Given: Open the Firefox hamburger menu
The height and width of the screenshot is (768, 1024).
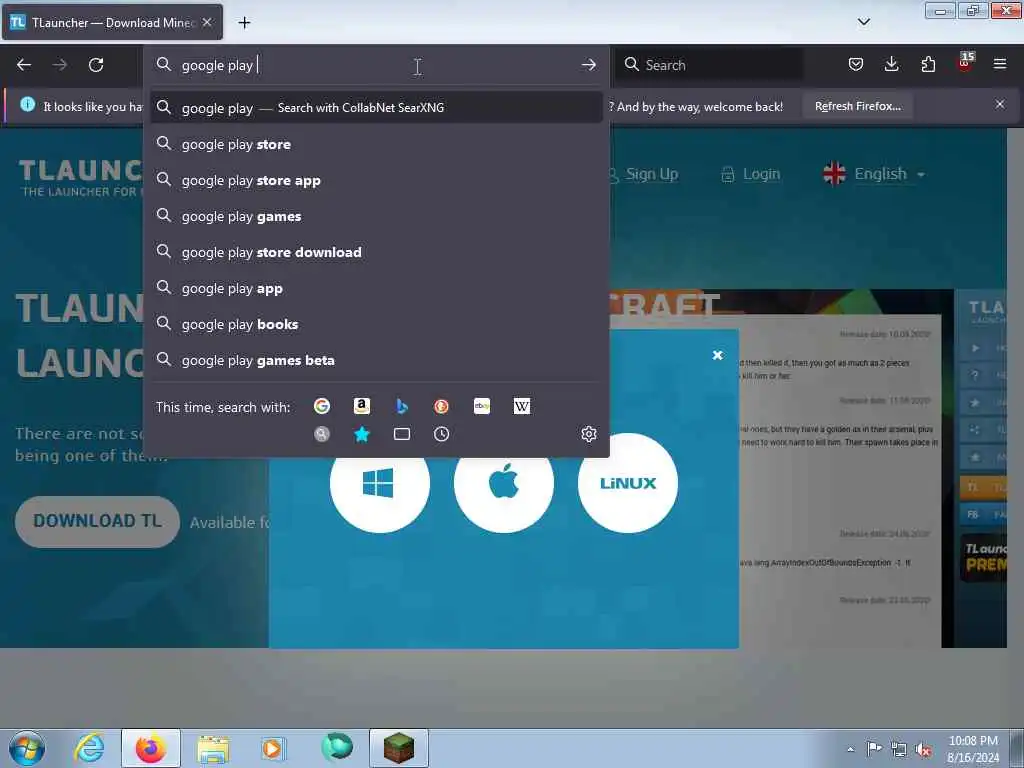Looking at the screenshot, I should click(x=1000, y=64).
